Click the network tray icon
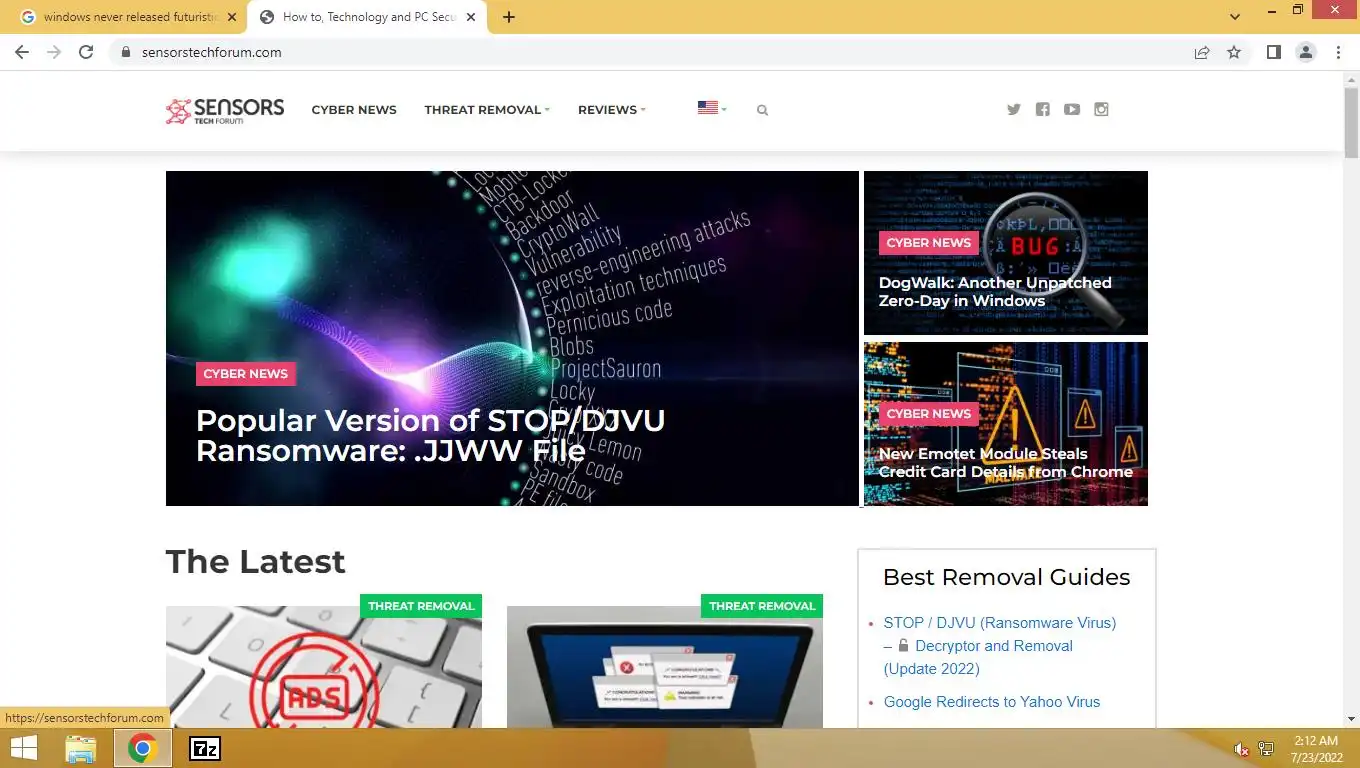Viewport: 1360px width, 768px height. [1266, 749]
